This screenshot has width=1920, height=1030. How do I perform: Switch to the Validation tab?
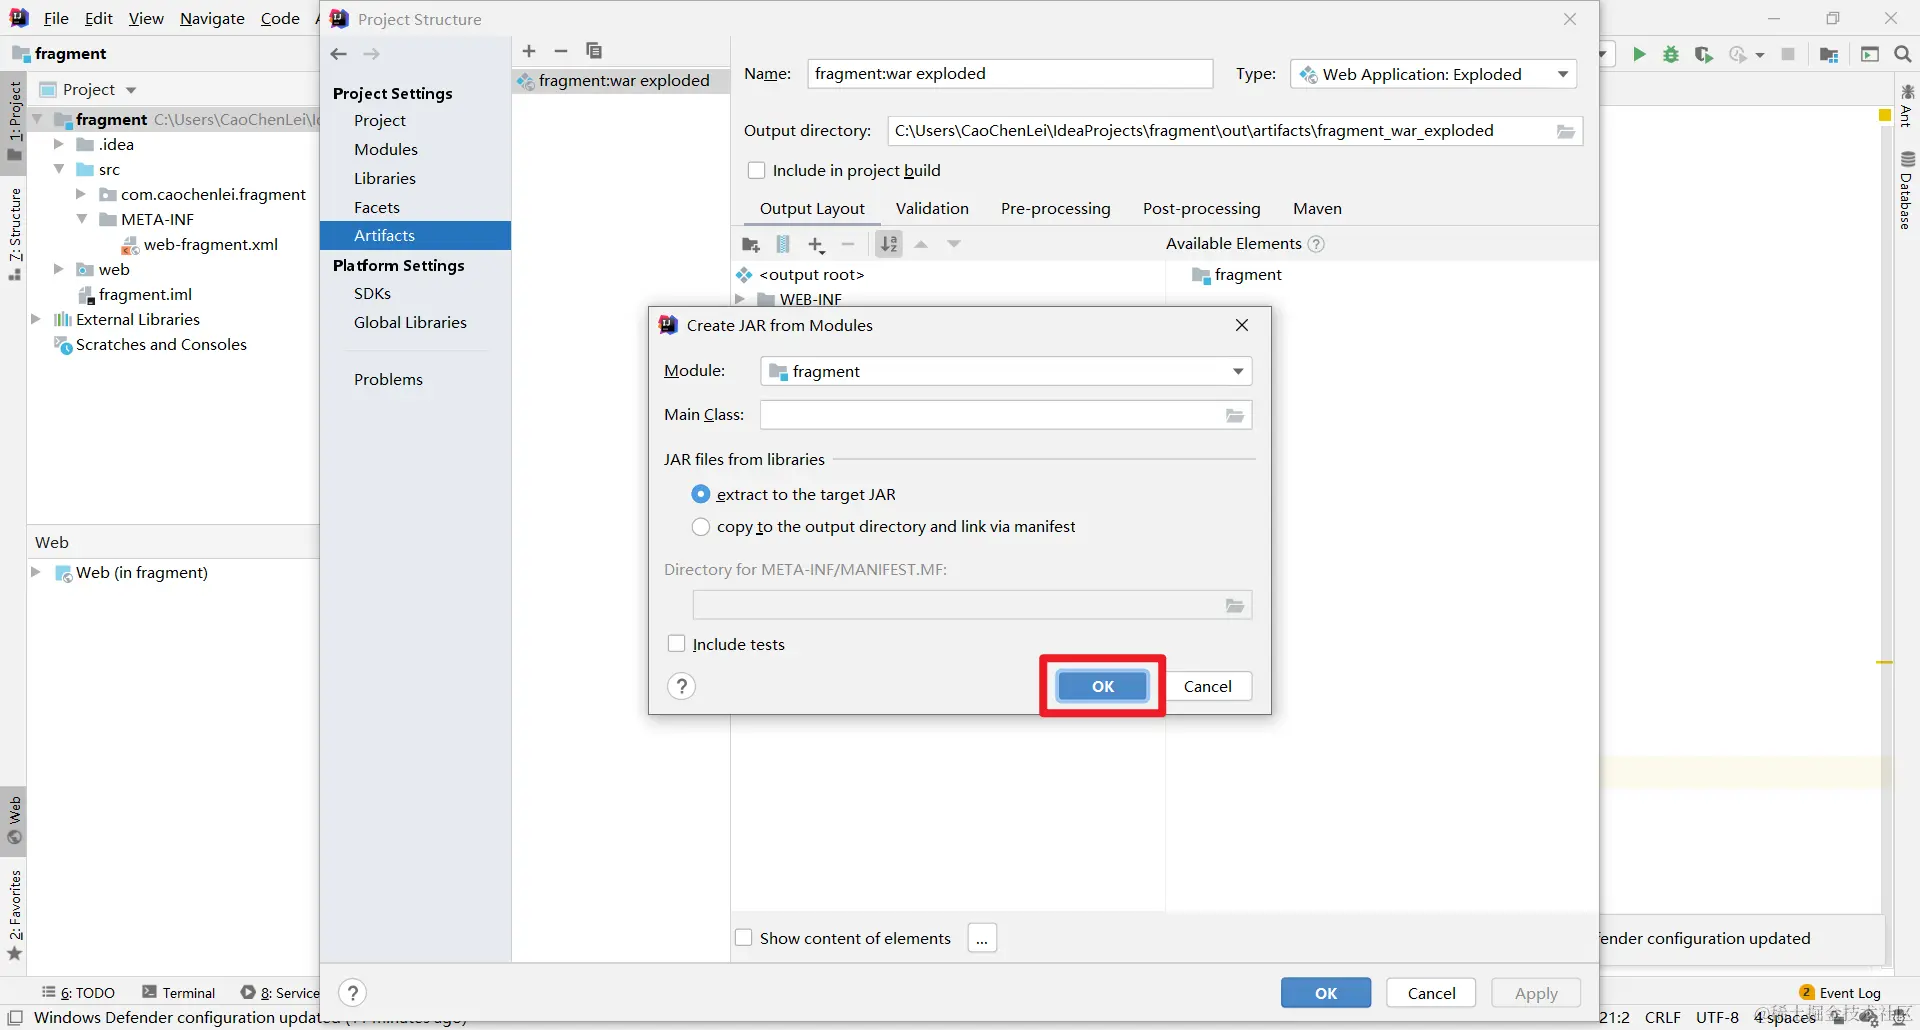(x=932, y=208)
